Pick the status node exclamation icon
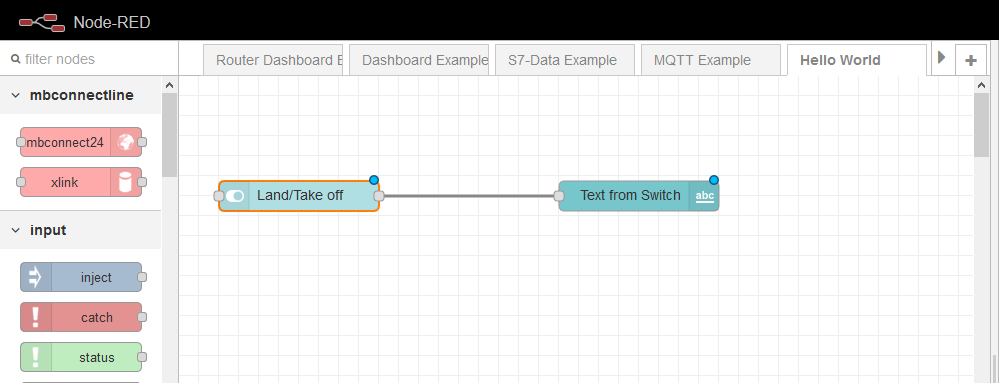 coord(36,357)
